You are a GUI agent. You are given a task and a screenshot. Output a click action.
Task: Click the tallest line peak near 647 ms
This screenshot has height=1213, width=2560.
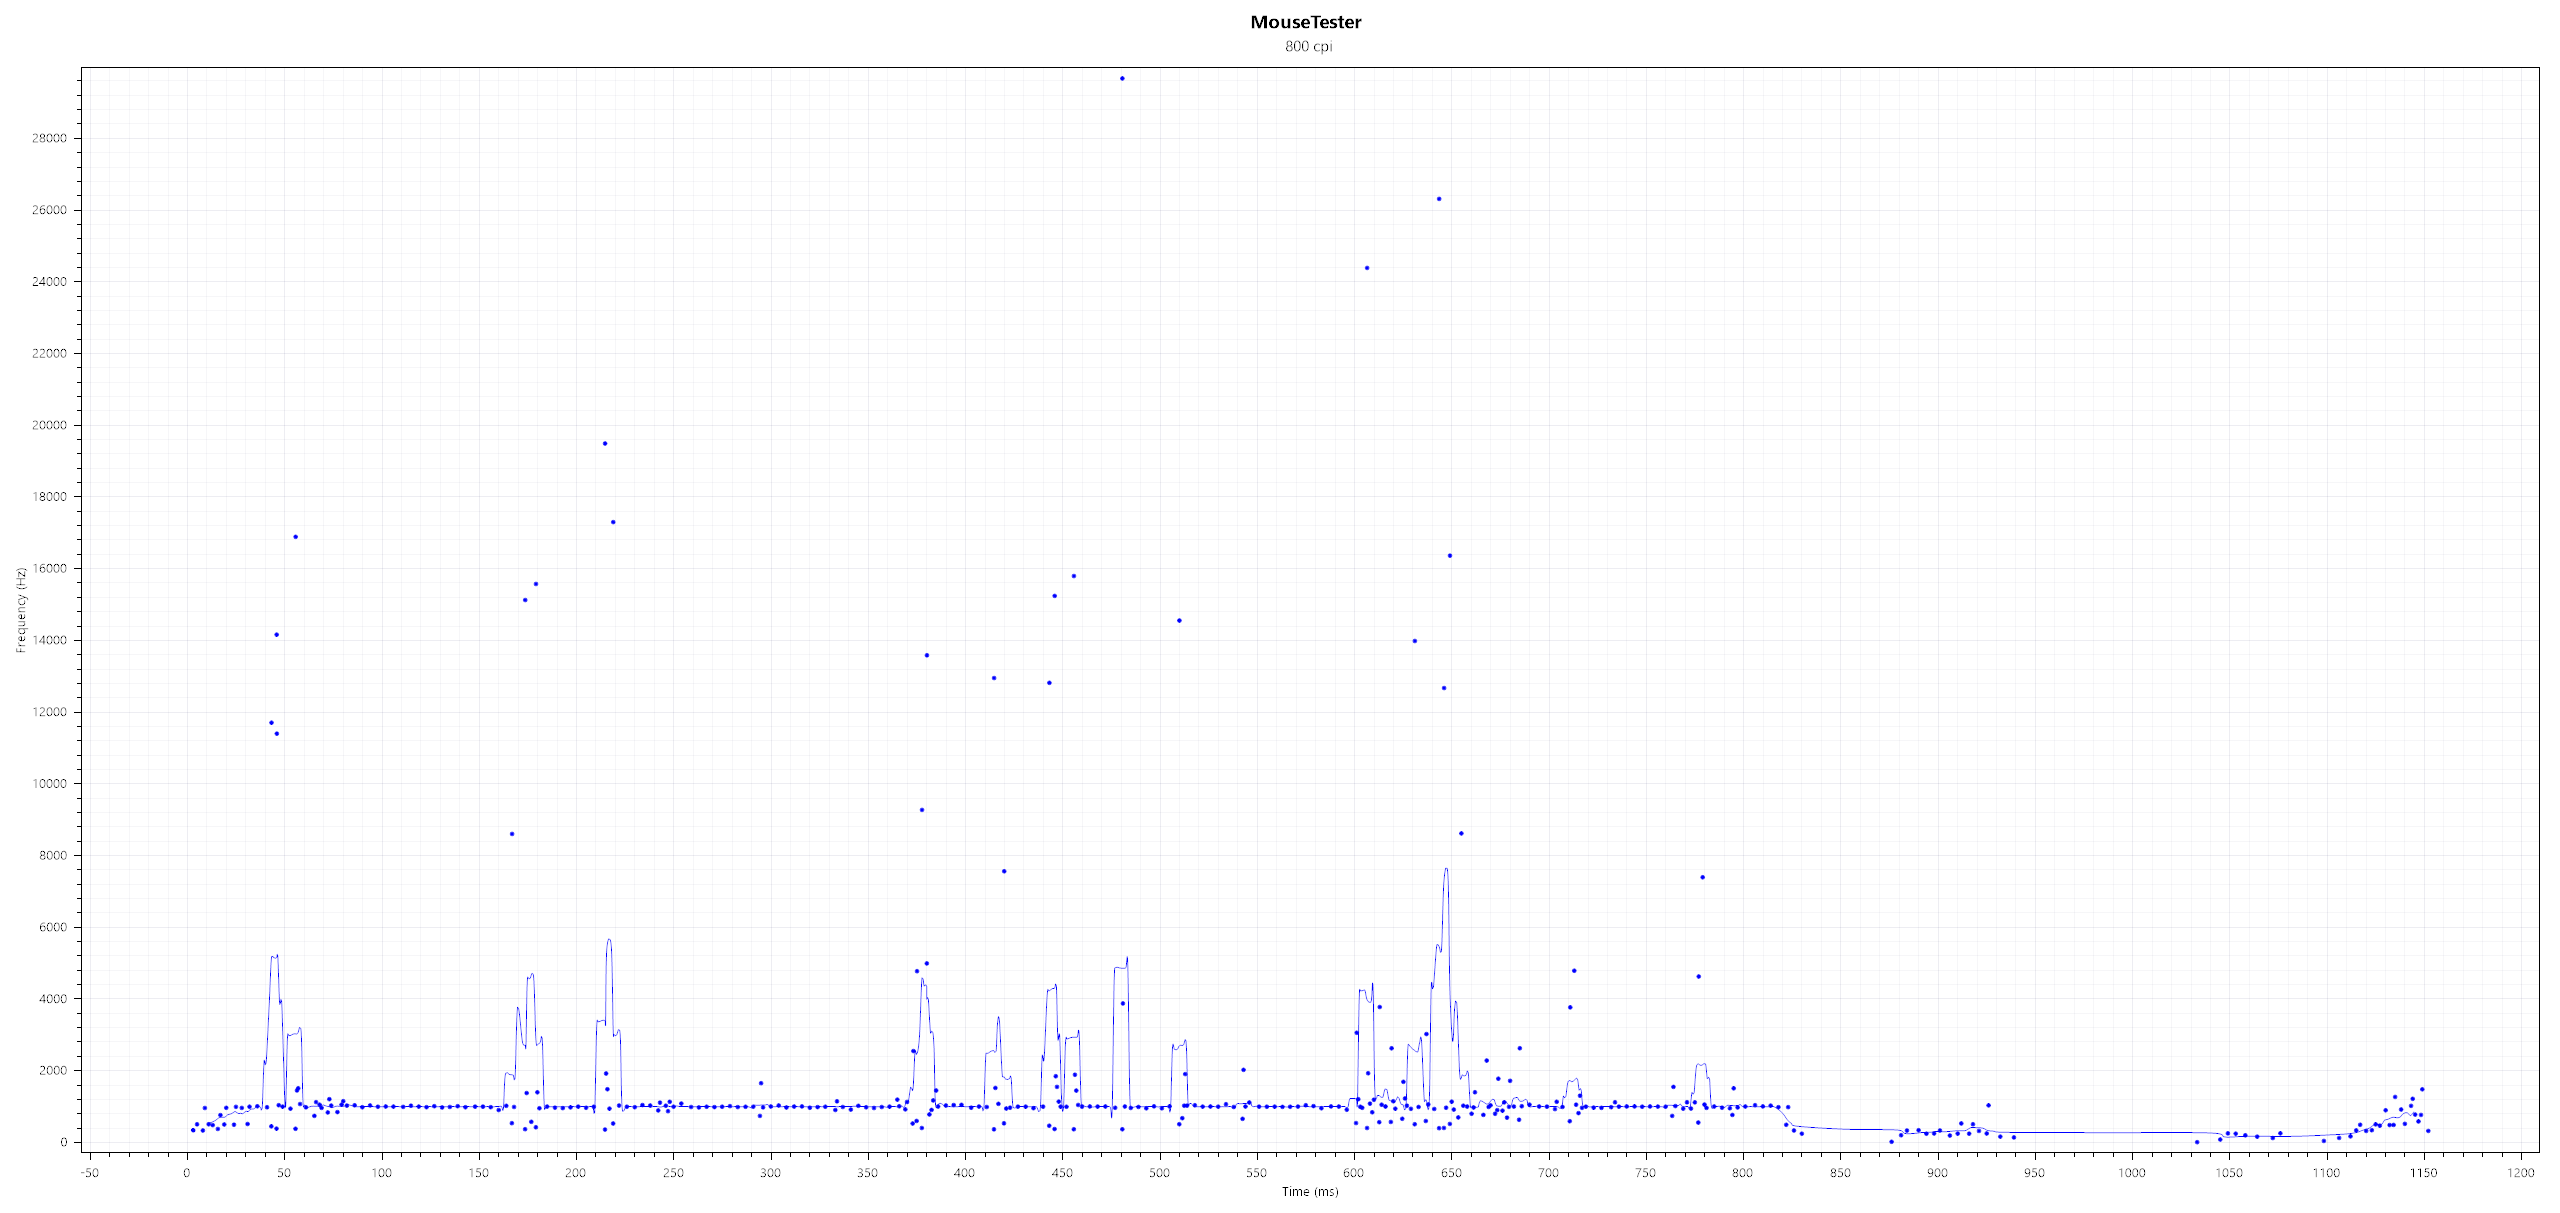(x=1446, y=869)
